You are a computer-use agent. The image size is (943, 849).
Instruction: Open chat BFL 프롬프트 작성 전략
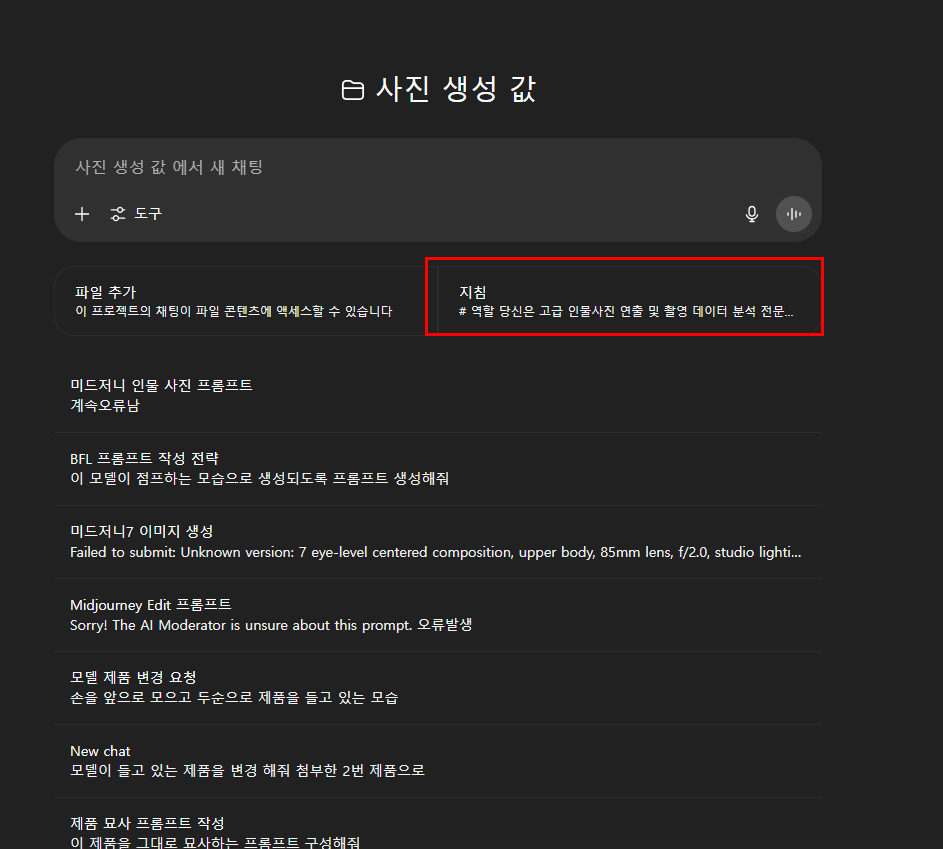click(438, 468)
